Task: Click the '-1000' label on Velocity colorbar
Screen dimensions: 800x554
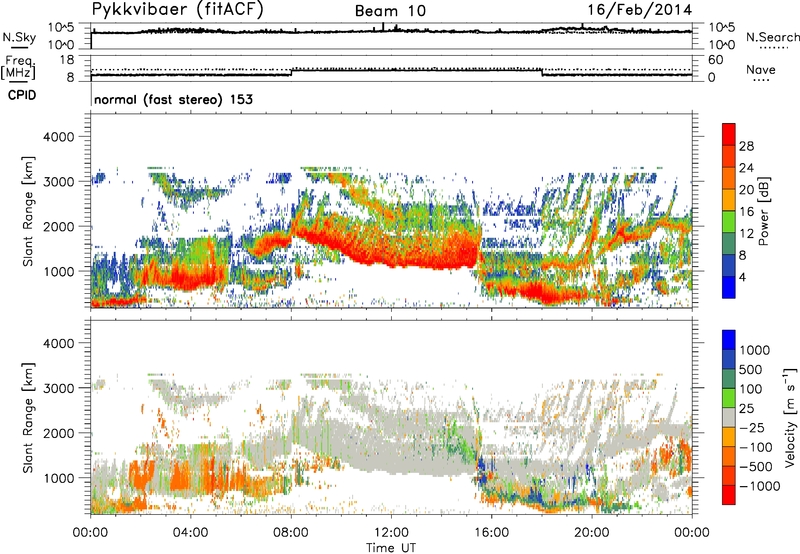Action: (x=759, y=486)
